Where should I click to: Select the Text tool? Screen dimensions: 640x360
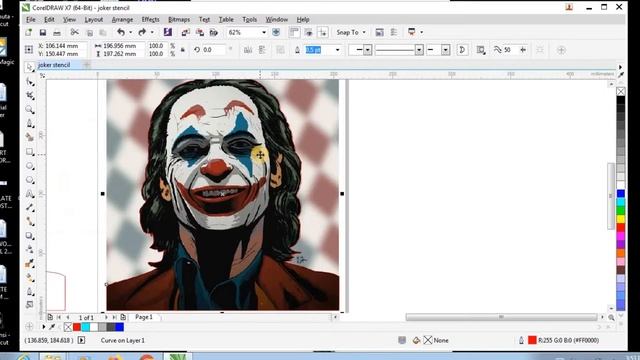click(x=30, y=194)
